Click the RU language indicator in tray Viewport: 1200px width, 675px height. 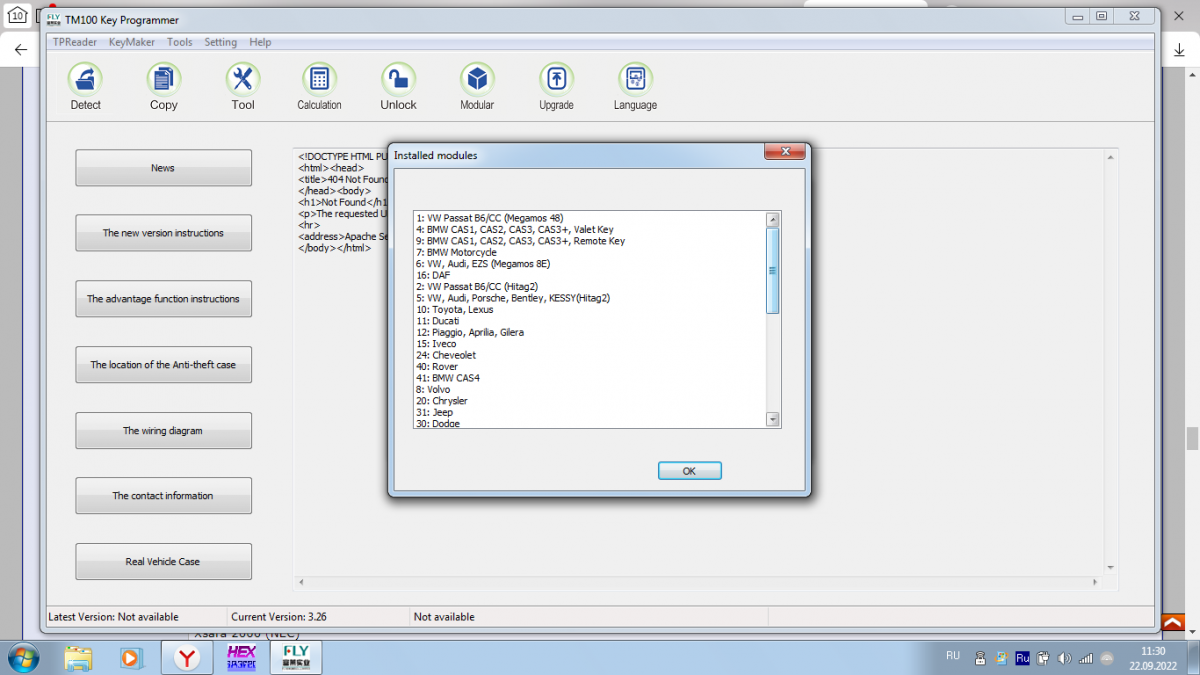[x=953, y=656]
